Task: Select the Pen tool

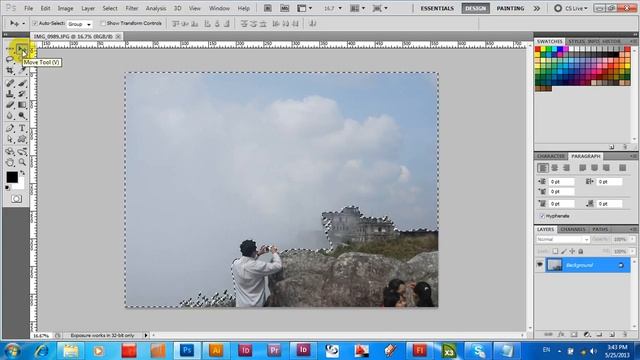Action: tap(10, 129)
